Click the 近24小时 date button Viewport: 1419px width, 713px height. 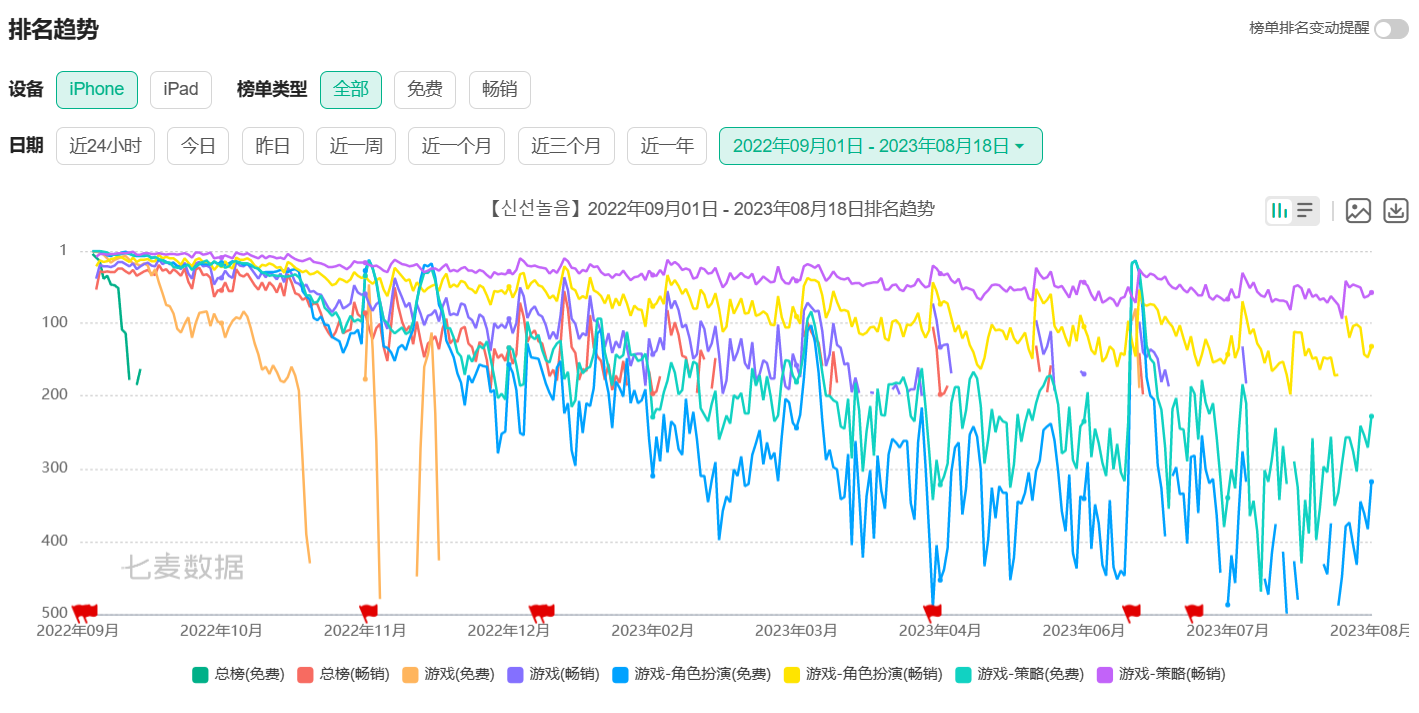coord(105,146)
